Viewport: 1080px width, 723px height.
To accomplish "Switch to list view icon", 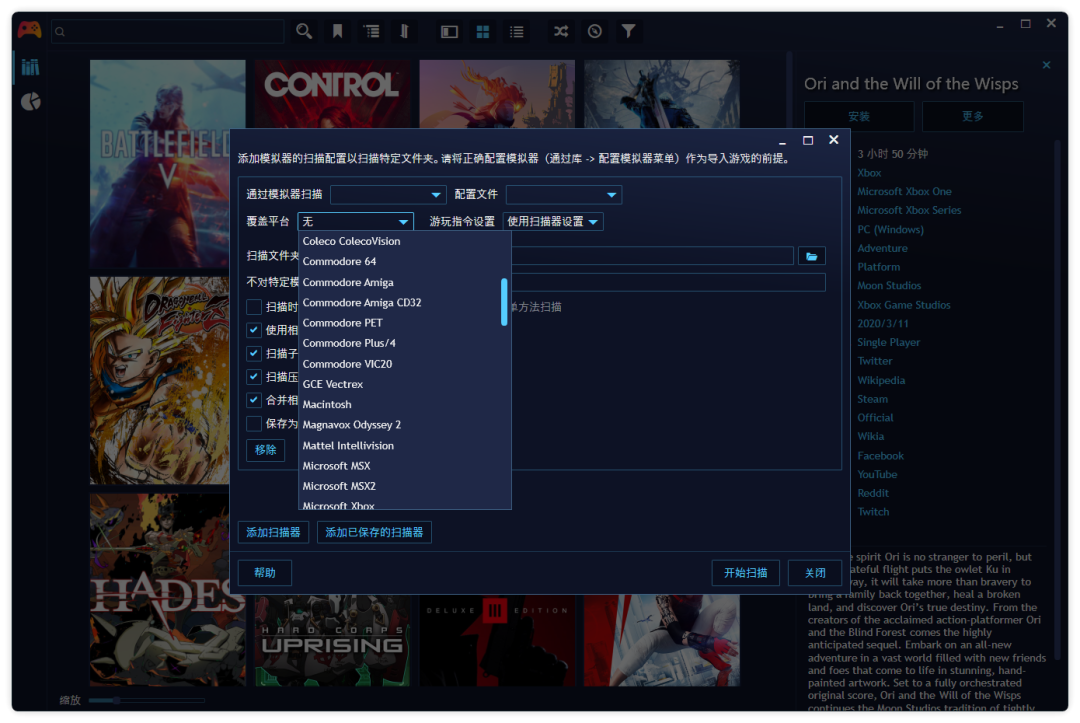I will (x=517, y=32).
